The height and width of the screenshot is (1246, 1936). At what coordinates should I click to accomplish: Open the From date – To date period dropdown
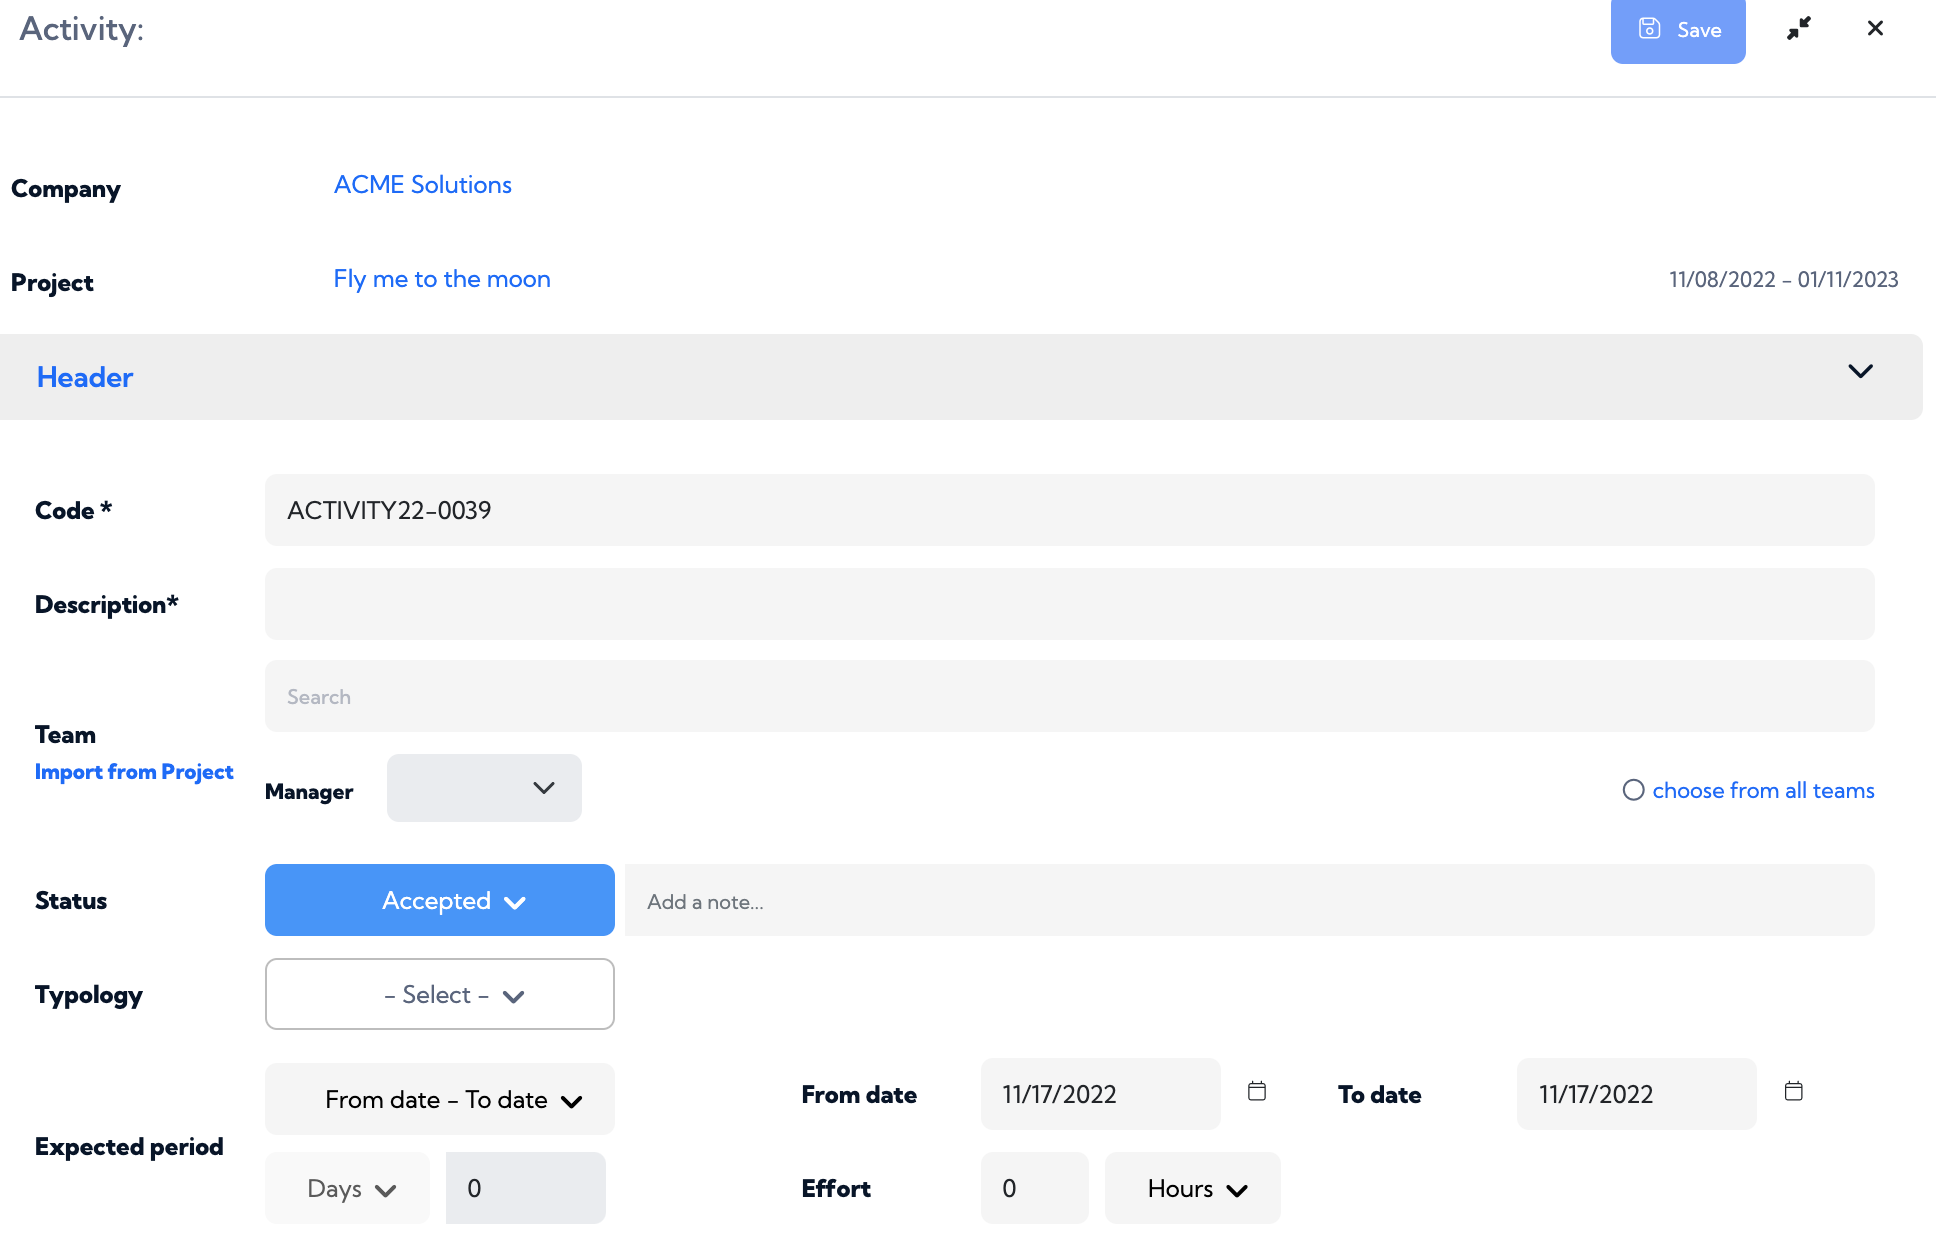click(439, 1099)
